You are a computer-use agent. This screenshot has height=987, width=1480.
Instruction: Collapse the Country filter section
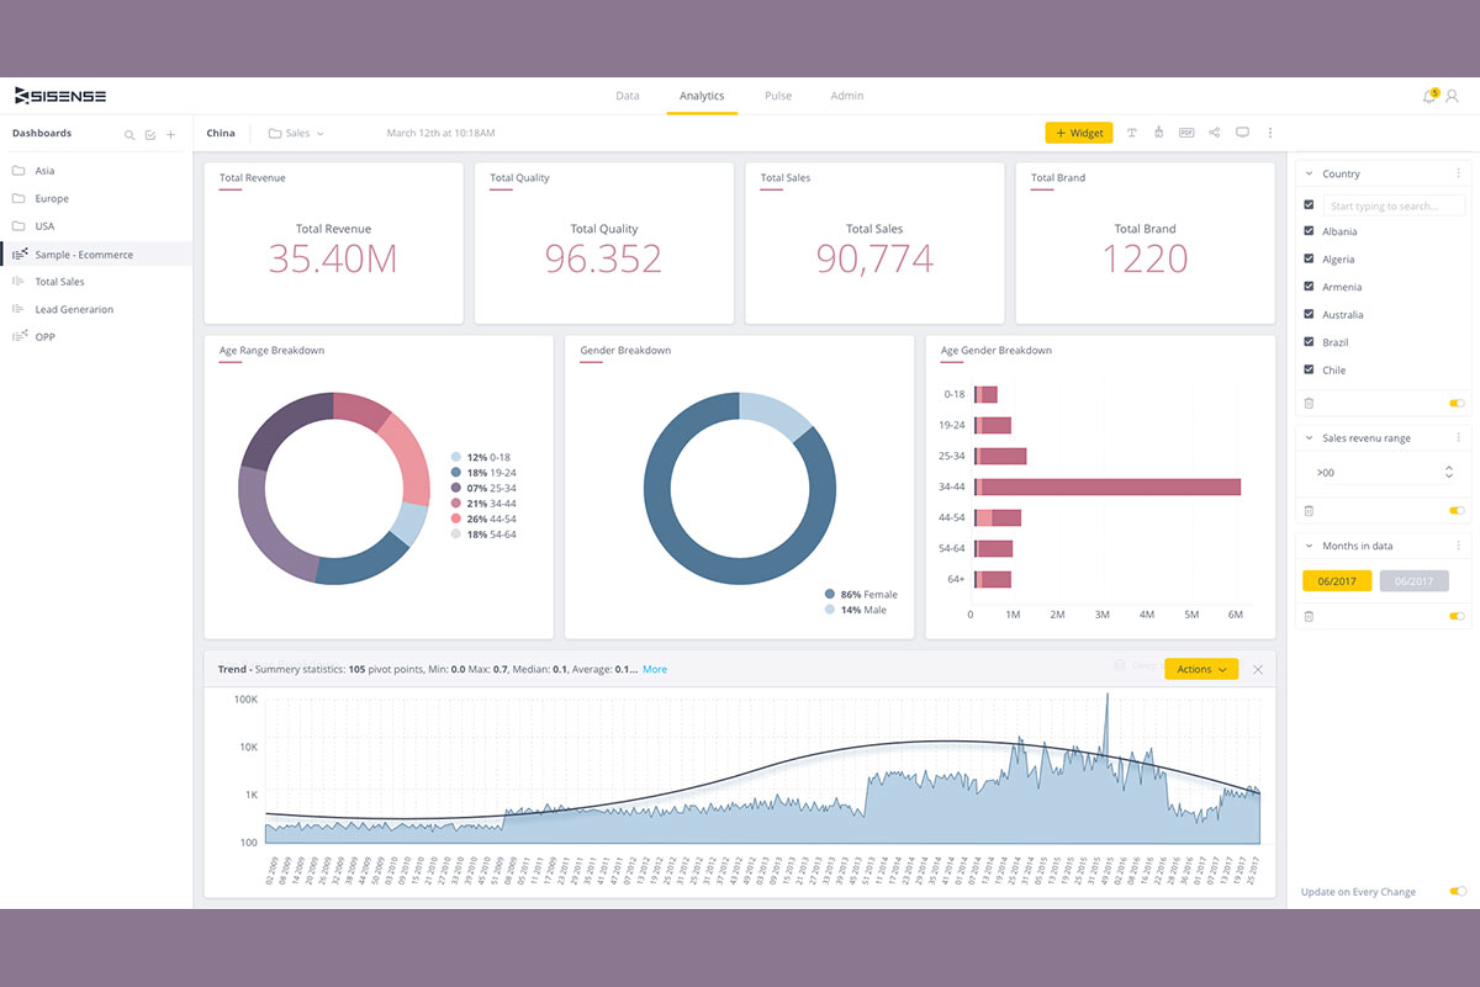coord(1308,172)
